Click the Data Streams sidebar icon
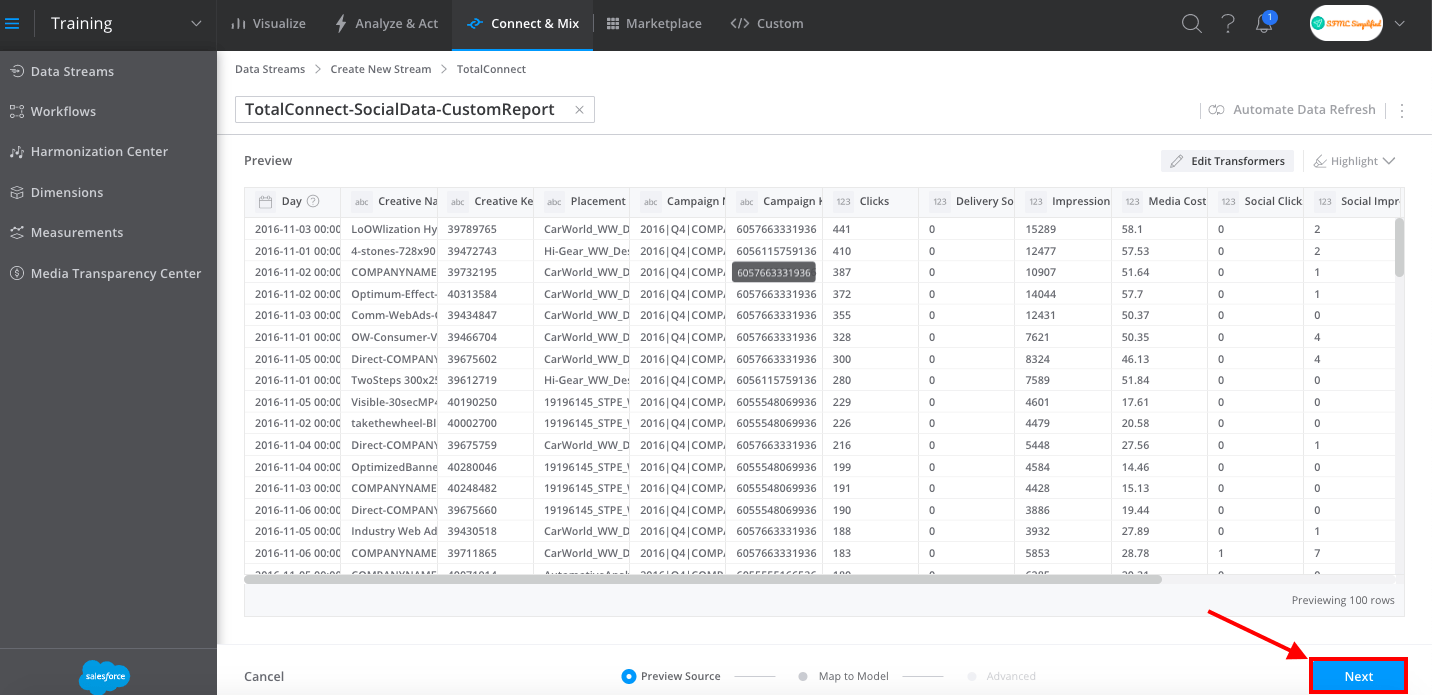The height and width of the screenshot is (695, 1432). pyautogui.click(x=17, y=71)
